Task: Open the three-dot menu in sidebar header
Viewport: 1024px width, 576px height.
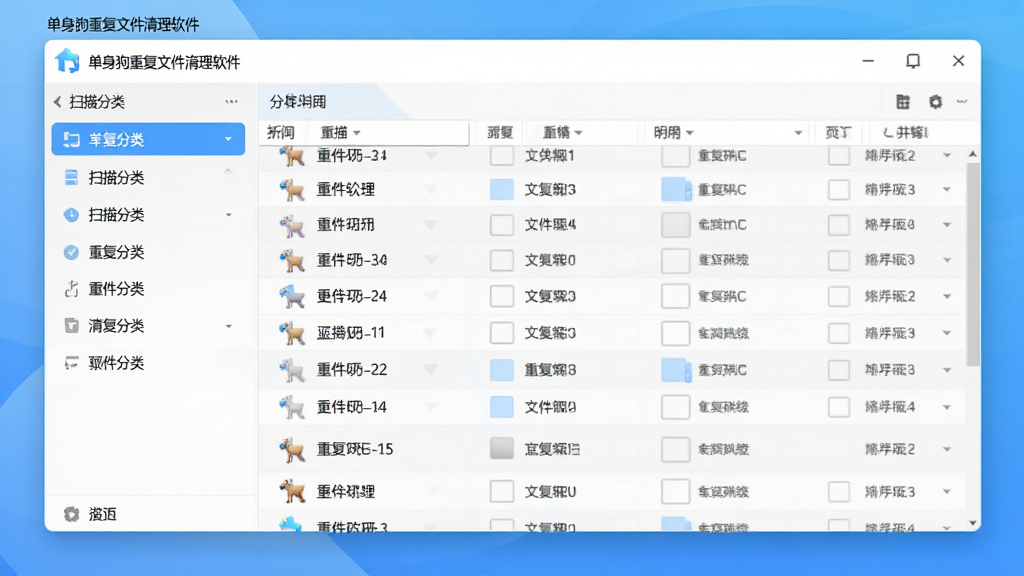Action: point(231,101)
